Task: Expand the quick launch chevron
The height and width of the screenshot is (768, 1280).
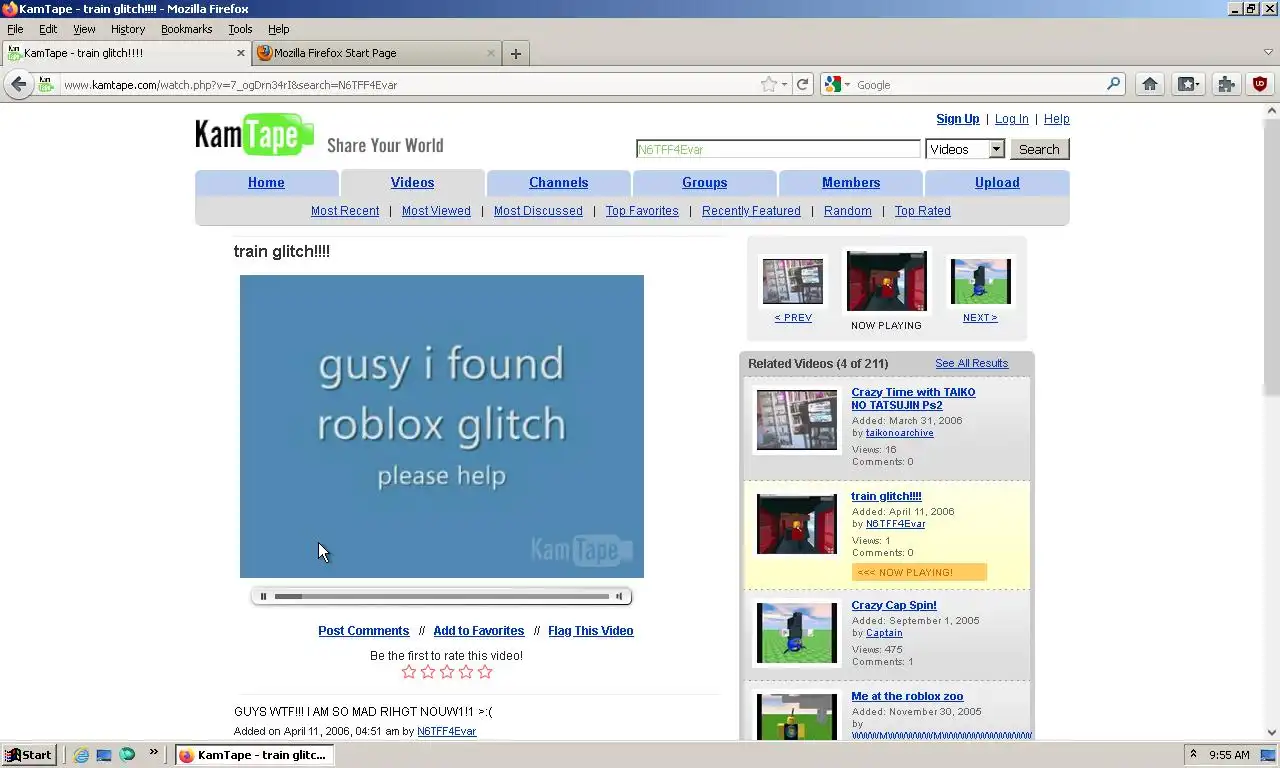Action: (x=154, y=753)
